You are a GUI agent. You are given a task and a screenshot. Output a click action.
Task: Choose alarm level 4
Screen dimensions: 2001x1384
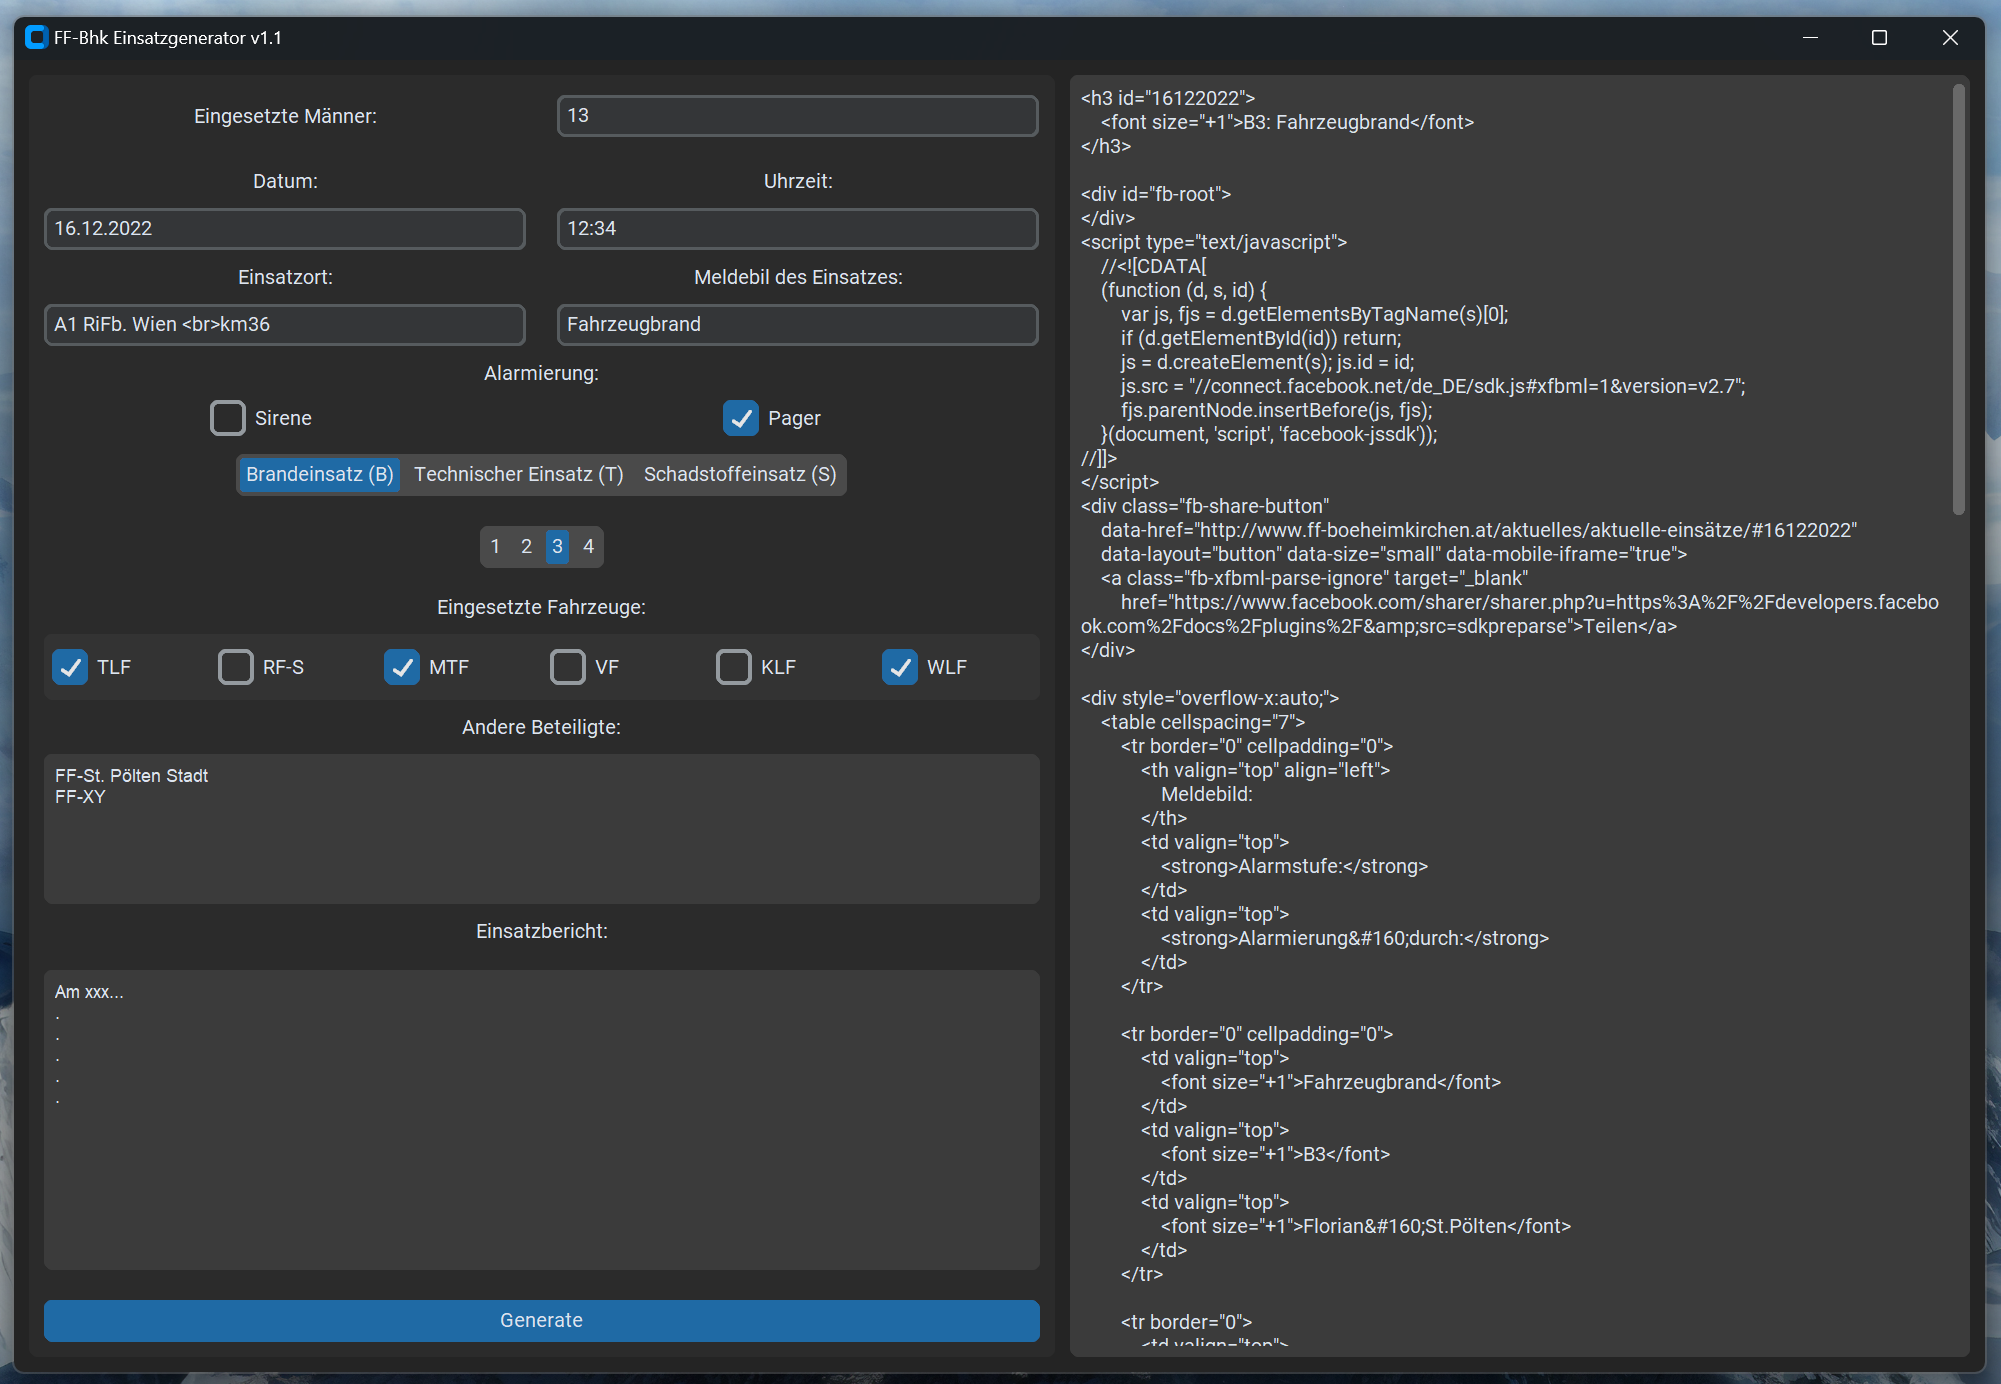tap(589, 546)
